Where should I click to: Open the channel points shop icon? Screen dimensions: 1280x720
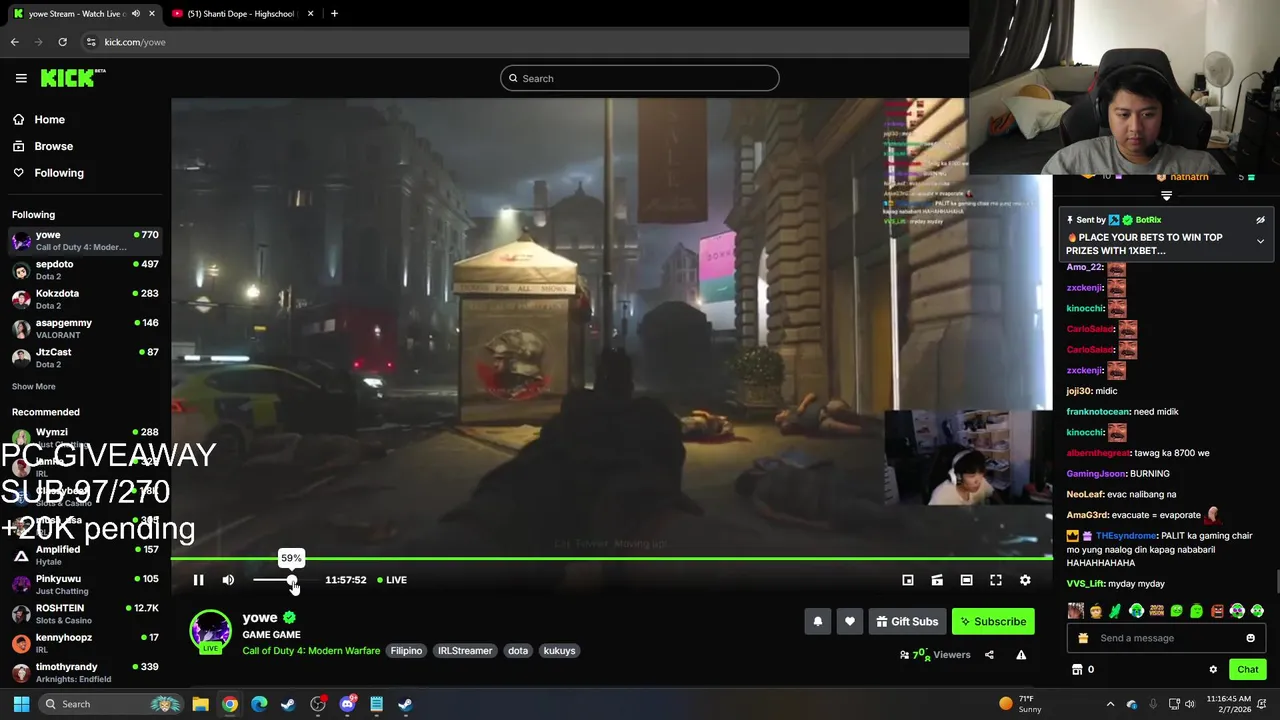1077,669
